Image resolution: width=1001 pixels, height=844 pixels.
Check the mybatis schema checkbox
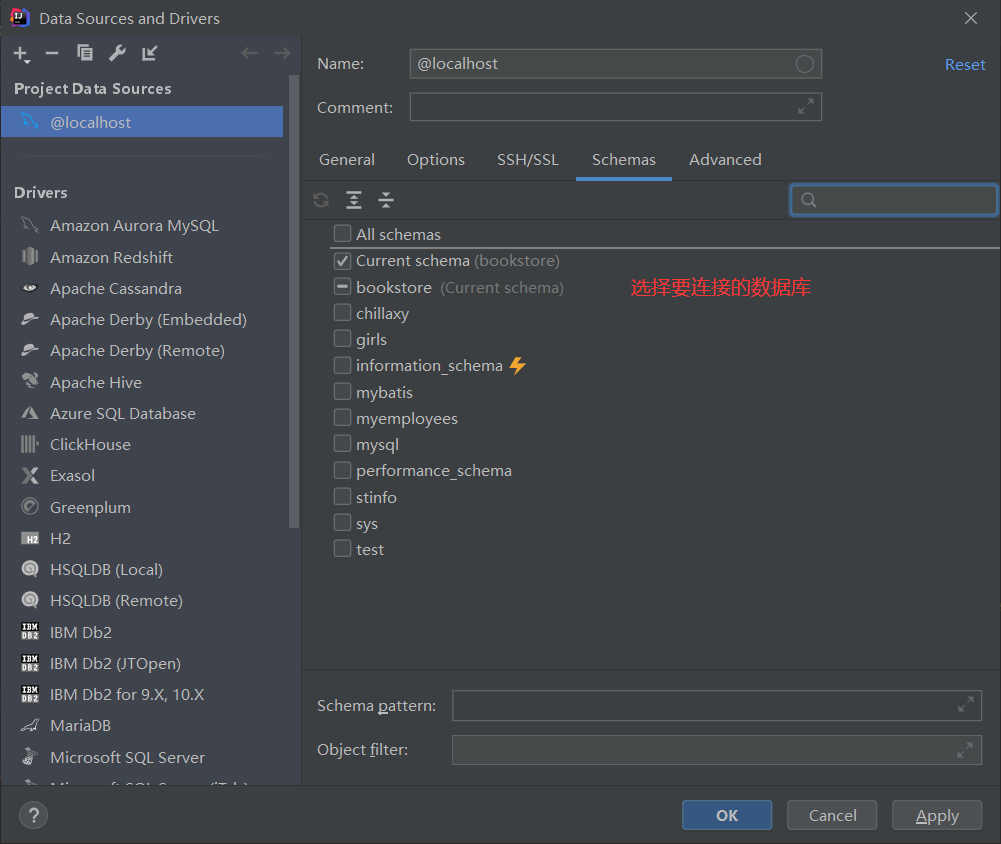click(x=342, y=392)
